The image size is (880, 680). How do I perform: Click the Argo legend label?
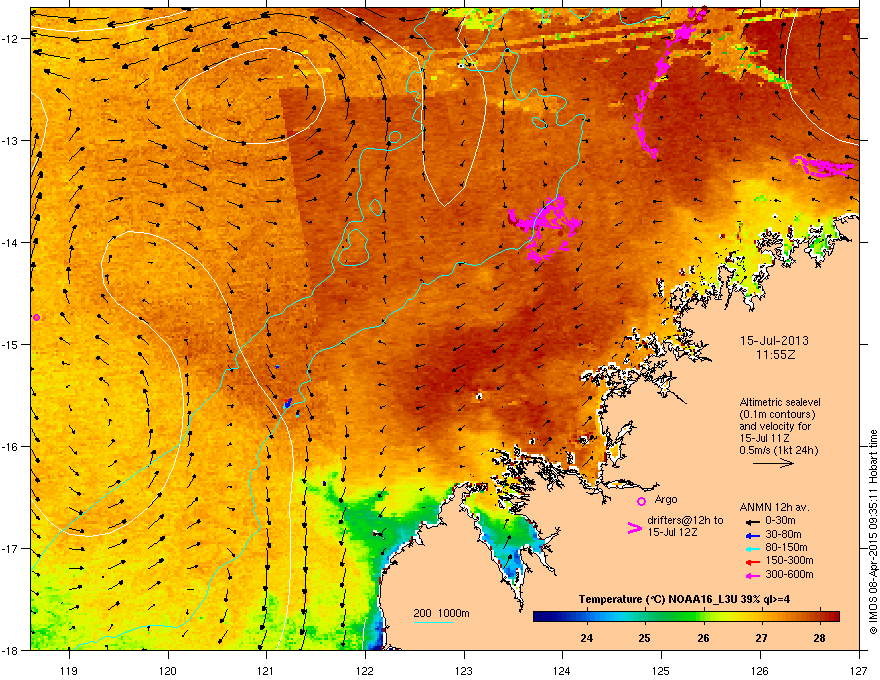click(x=666, y=499)
